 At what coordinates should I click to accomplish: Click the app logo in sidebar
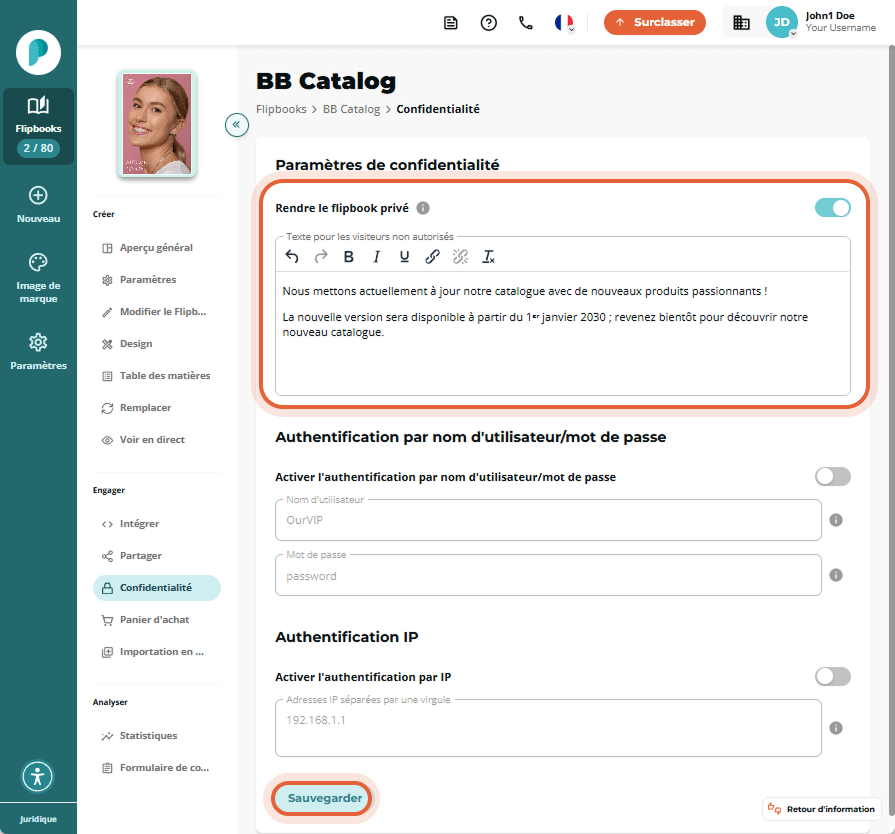pos(38,53)
